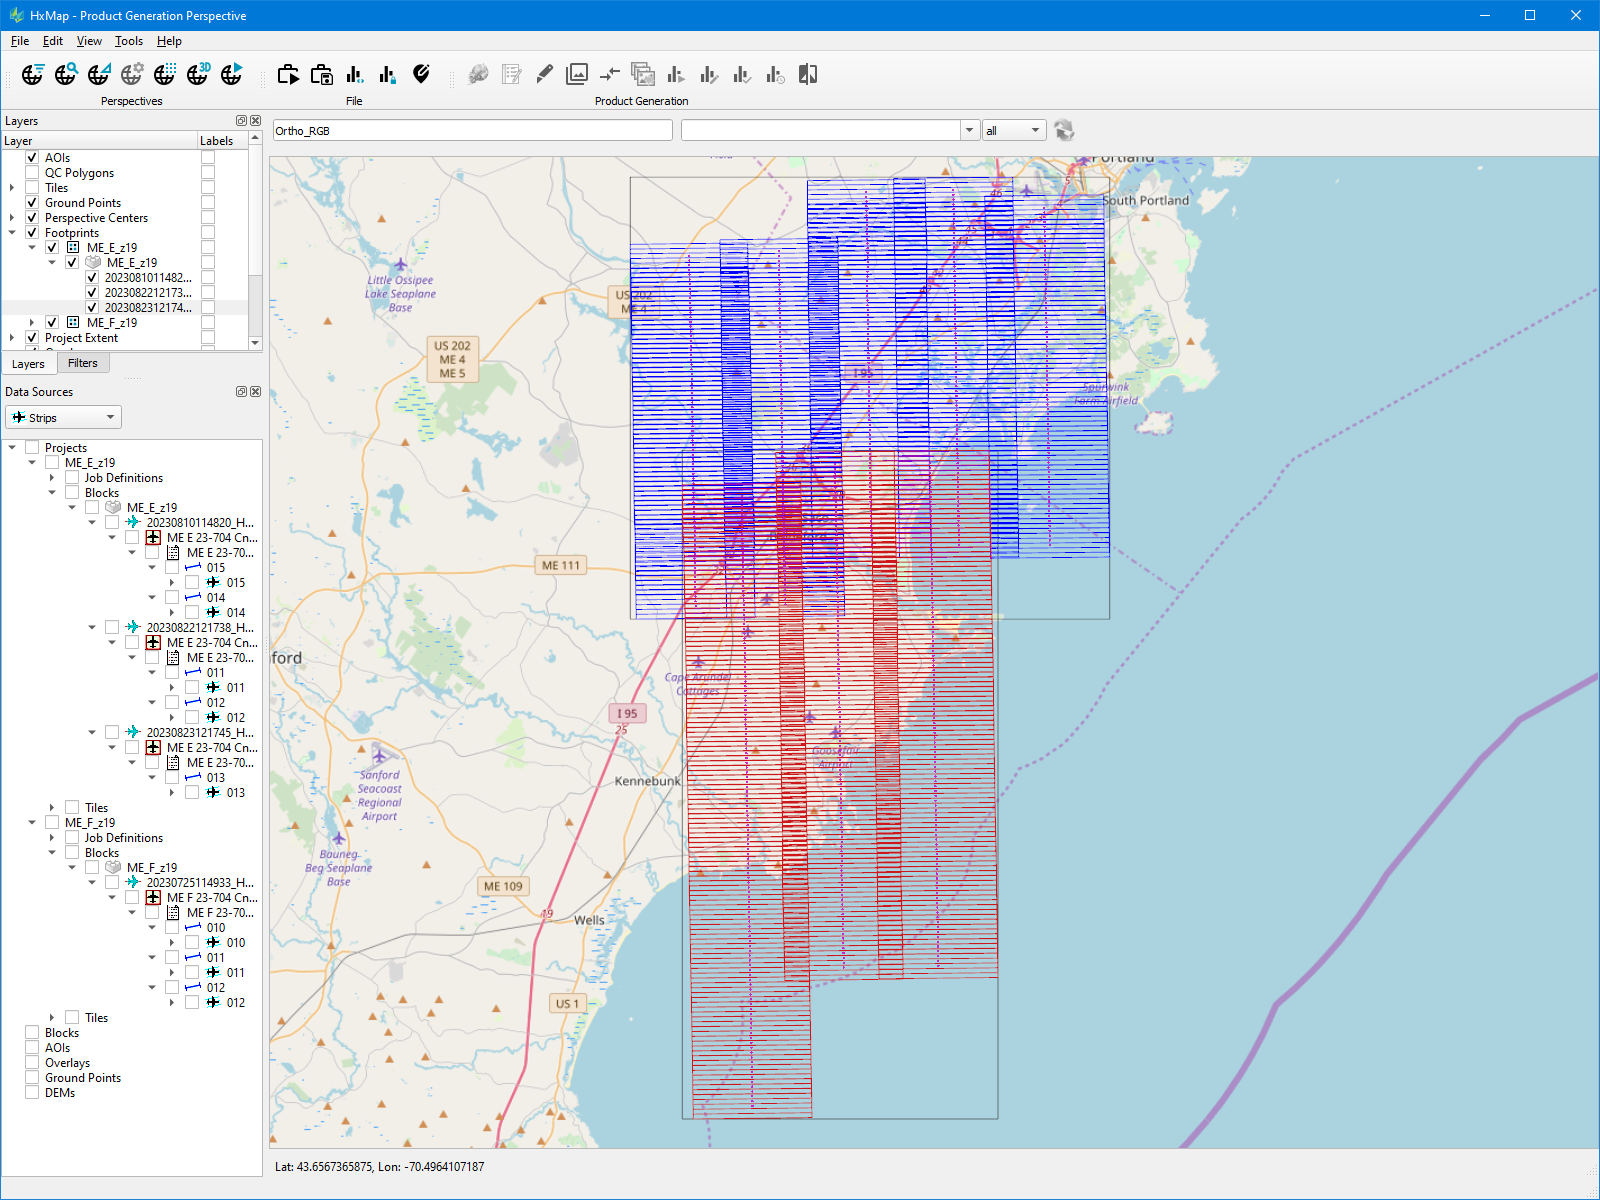The height and width of the screenshot is (1200, 1600).
Task: Click the Layers list scroll down arrow
Action: click(255, 343)
